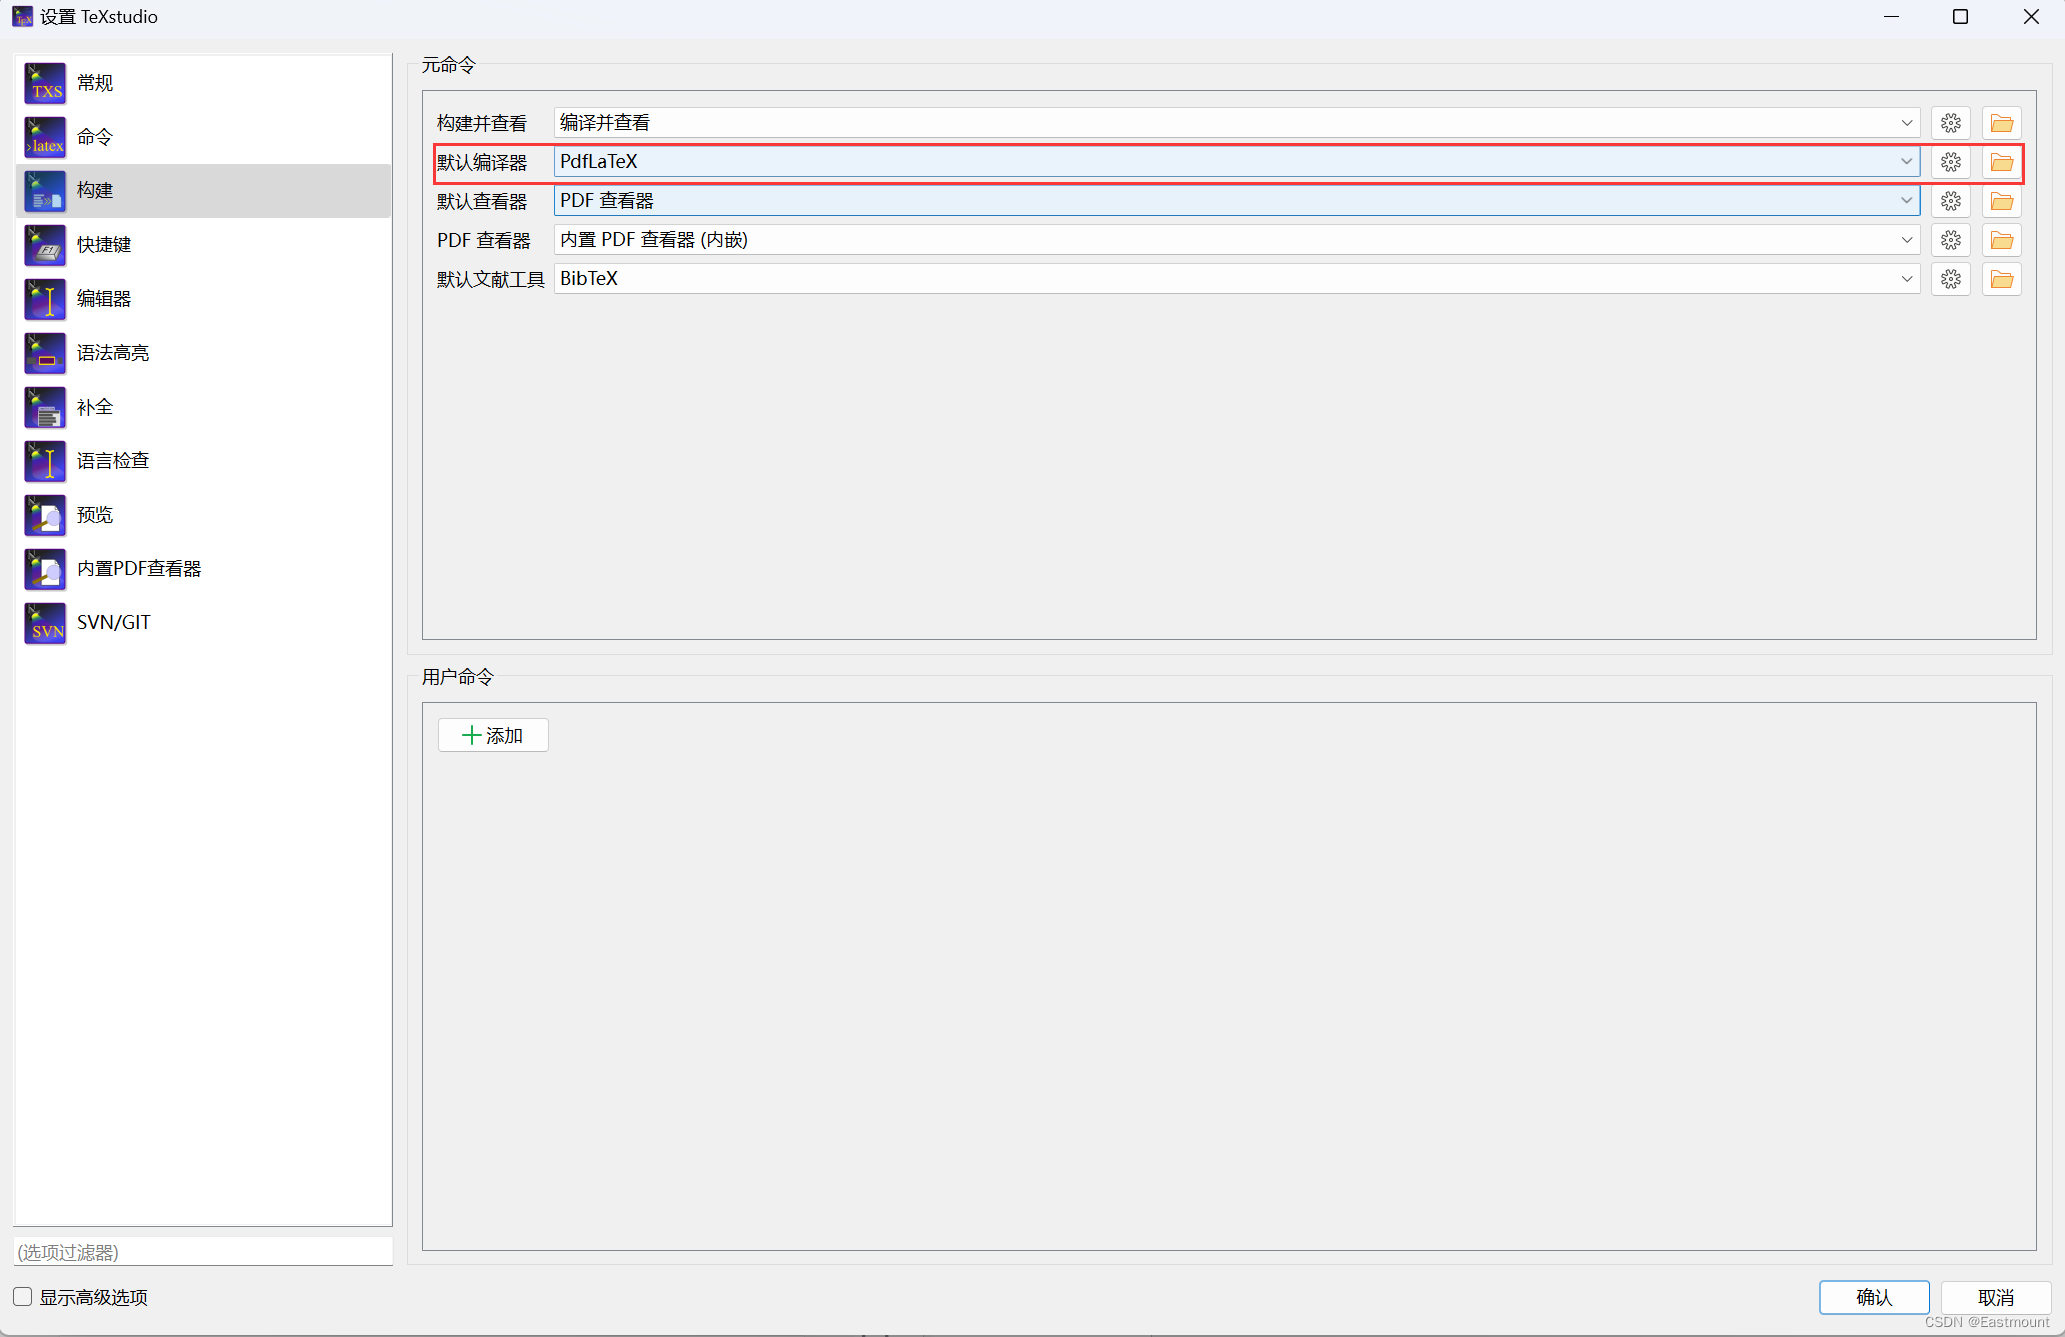Configure 默认文献工具 with its gear icon
This screenshot has width=2065, height=1337.
click(x=1951, y=279)
